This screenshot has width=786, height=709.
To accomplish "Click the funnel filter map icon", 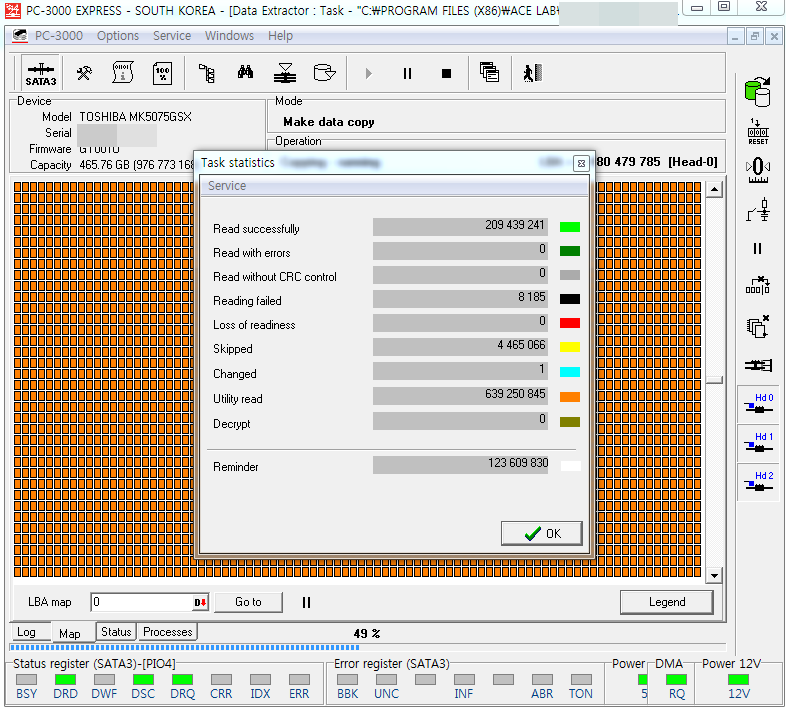I will click(x=285, y=73).
